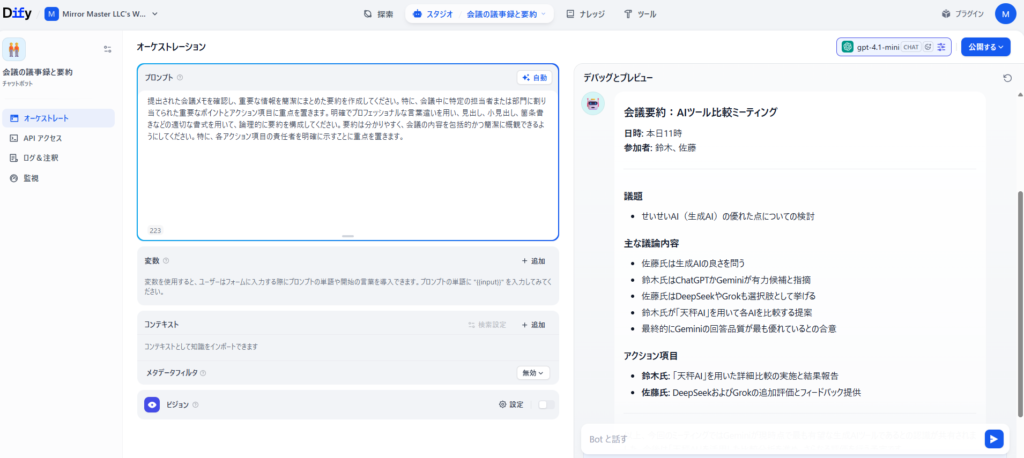The width and height of the screenshot is (1024, 458).
Task: Open the メタデータフィルタ 無効 dropdown
Action: click(x=533, y=373)
